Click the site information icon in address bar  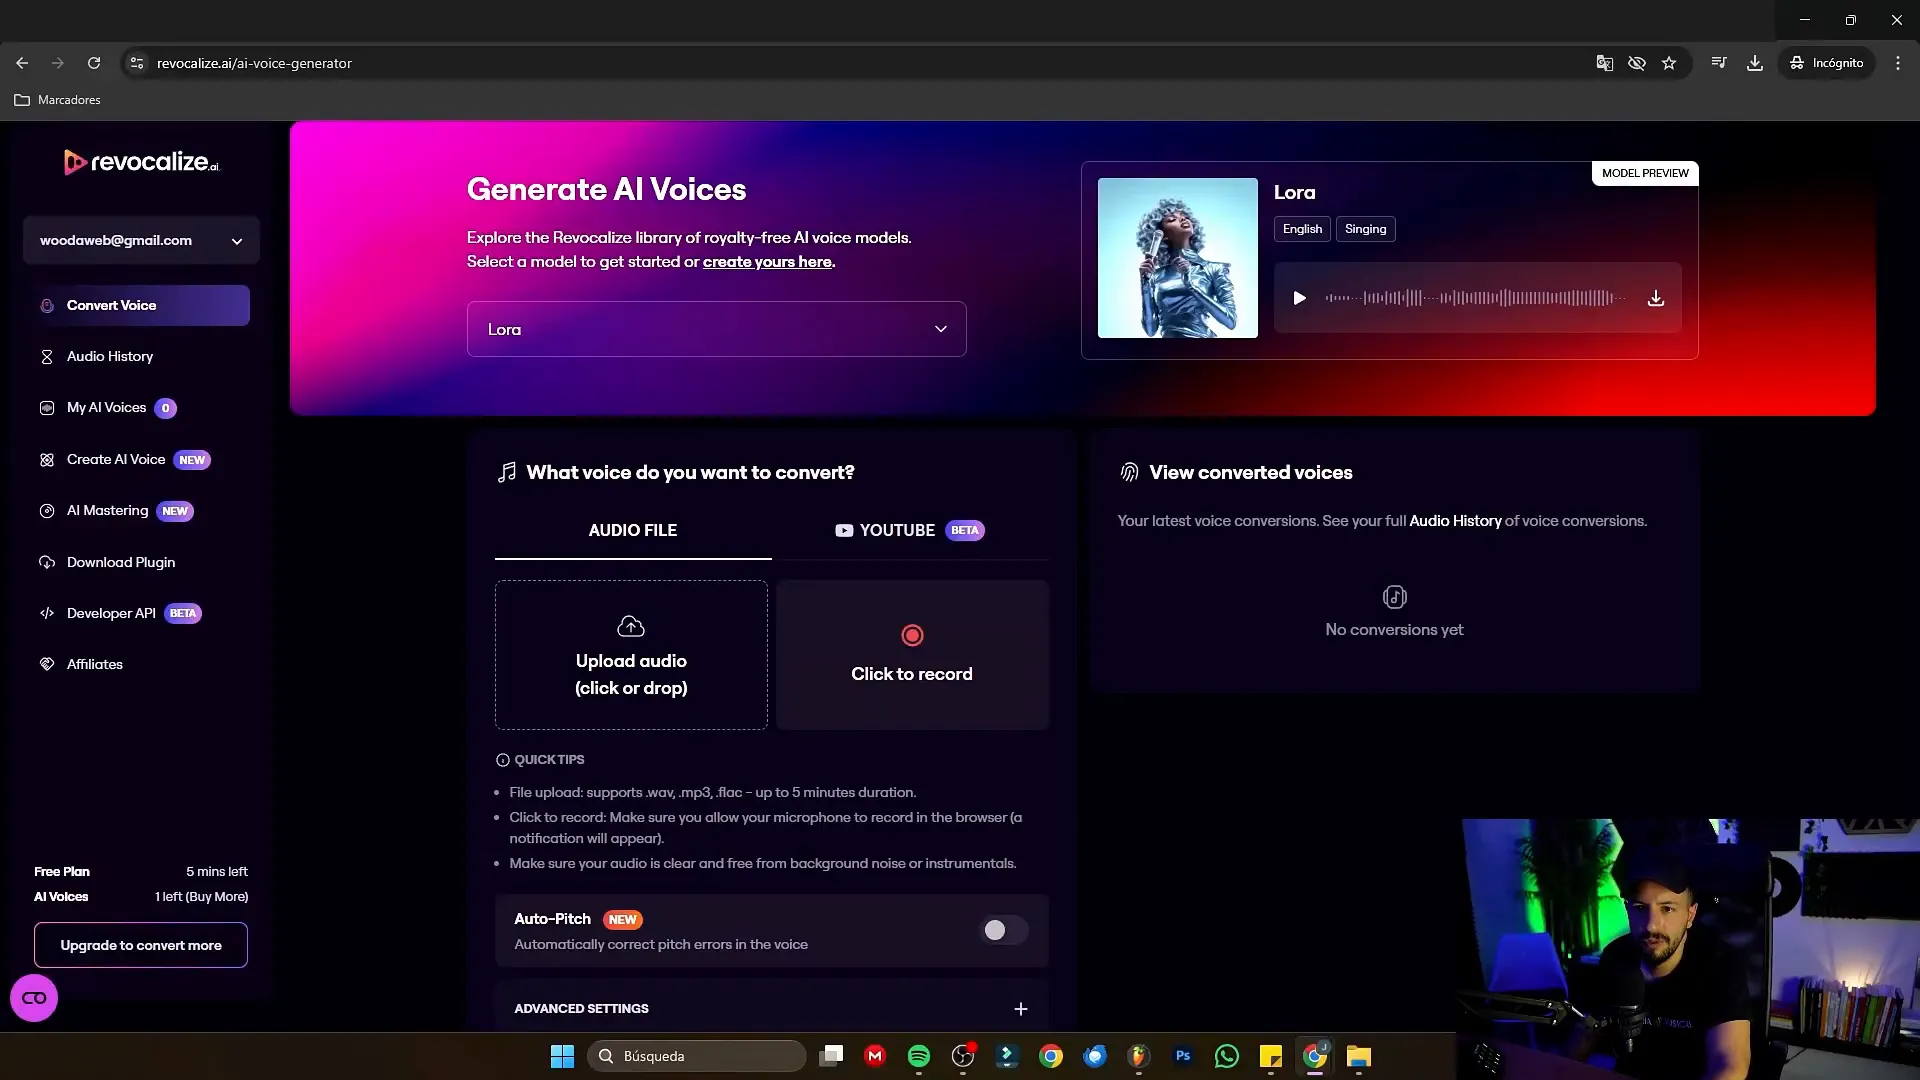137,63
